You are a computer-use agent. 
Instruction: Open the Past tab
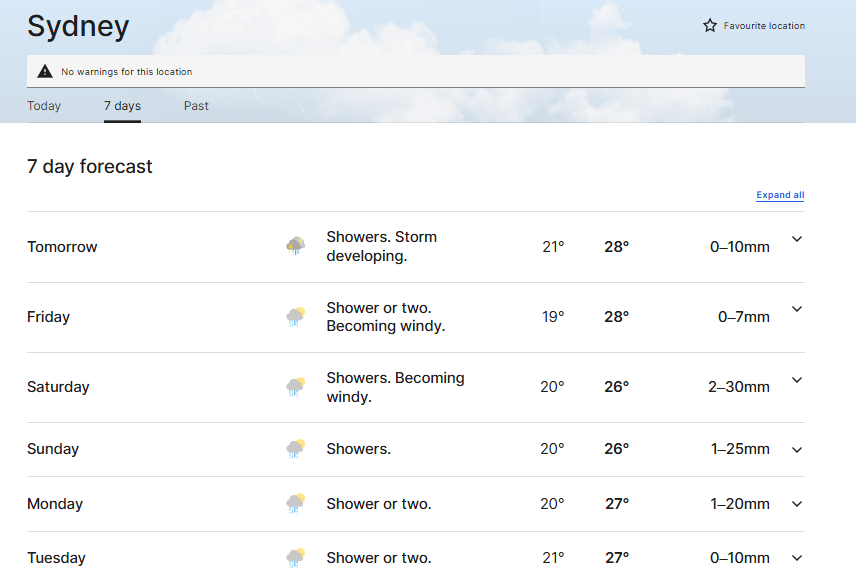click(x=196, y=106)
